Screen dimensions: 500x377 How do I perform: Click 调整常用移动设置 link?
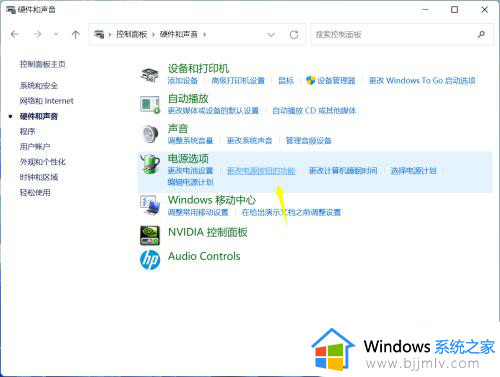point(198,212)
